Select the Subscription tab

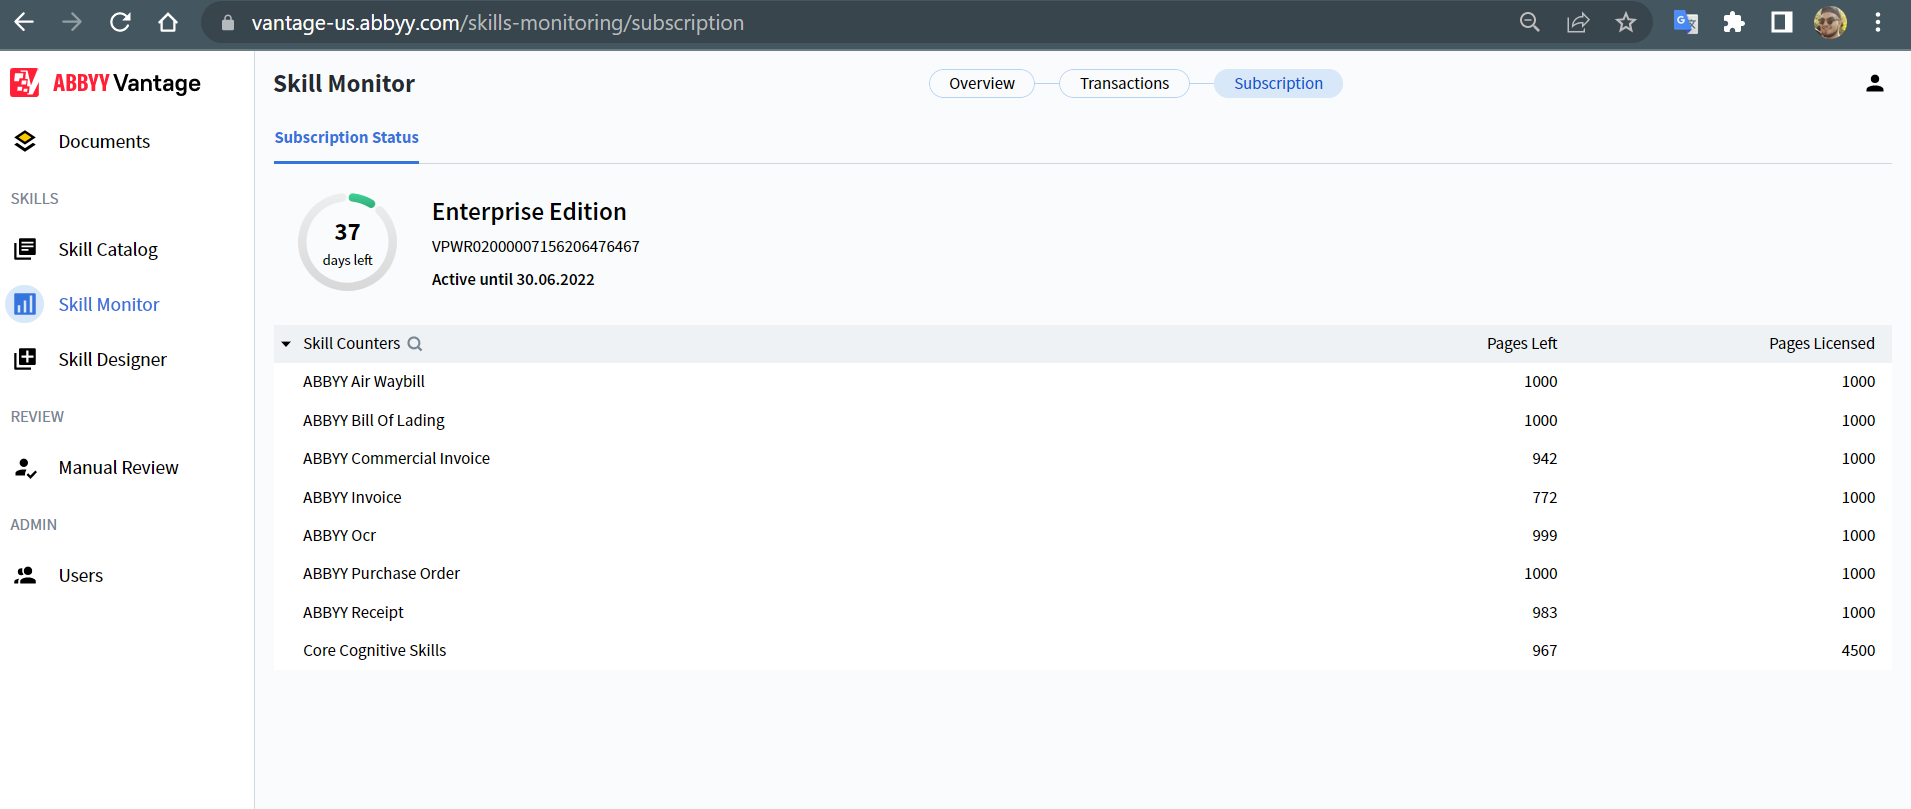[1278, 84]
